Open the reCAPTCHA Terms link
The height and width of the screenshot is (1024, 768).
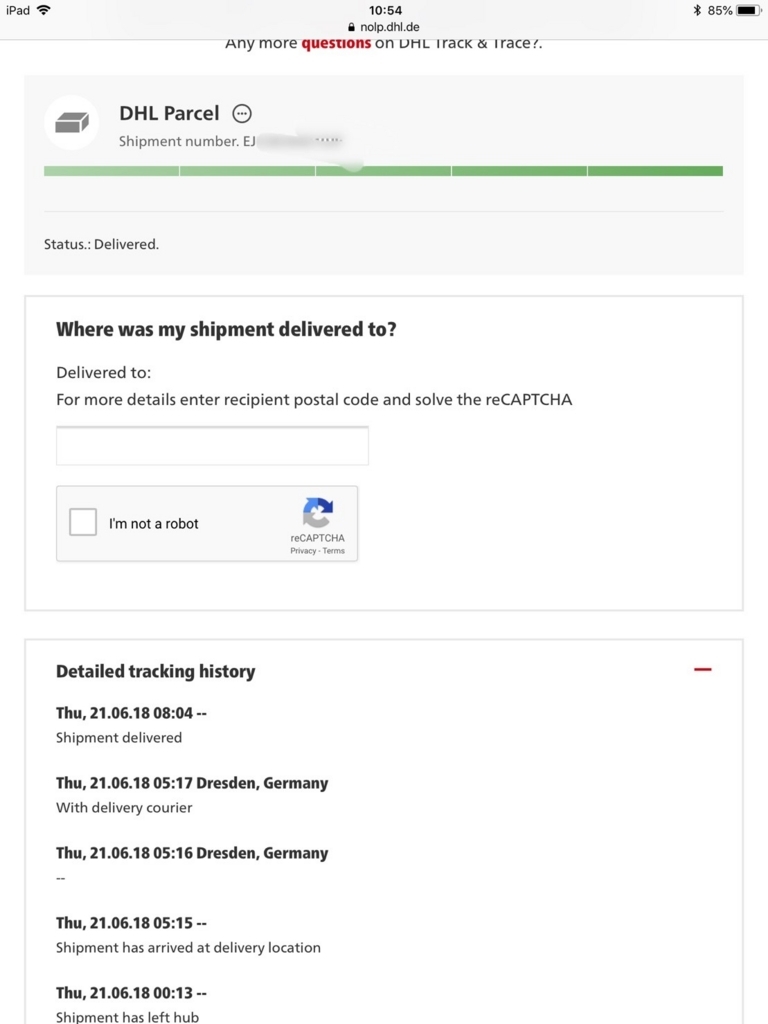point(333,551)
